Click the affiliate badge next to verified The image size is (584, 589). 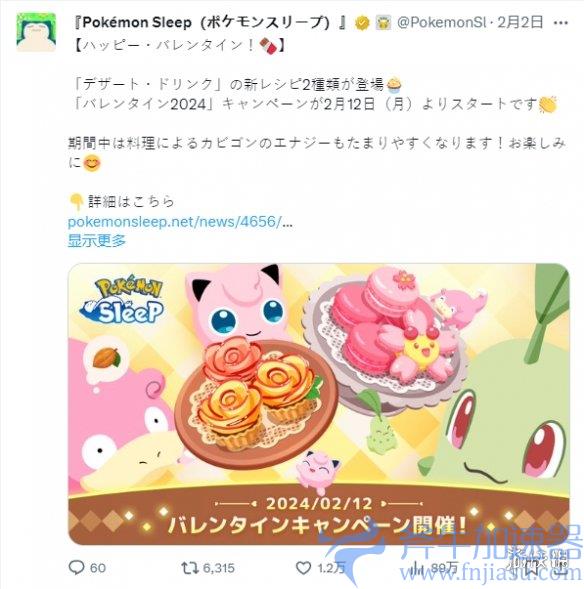pyautogui.click(x=383, y=23)
